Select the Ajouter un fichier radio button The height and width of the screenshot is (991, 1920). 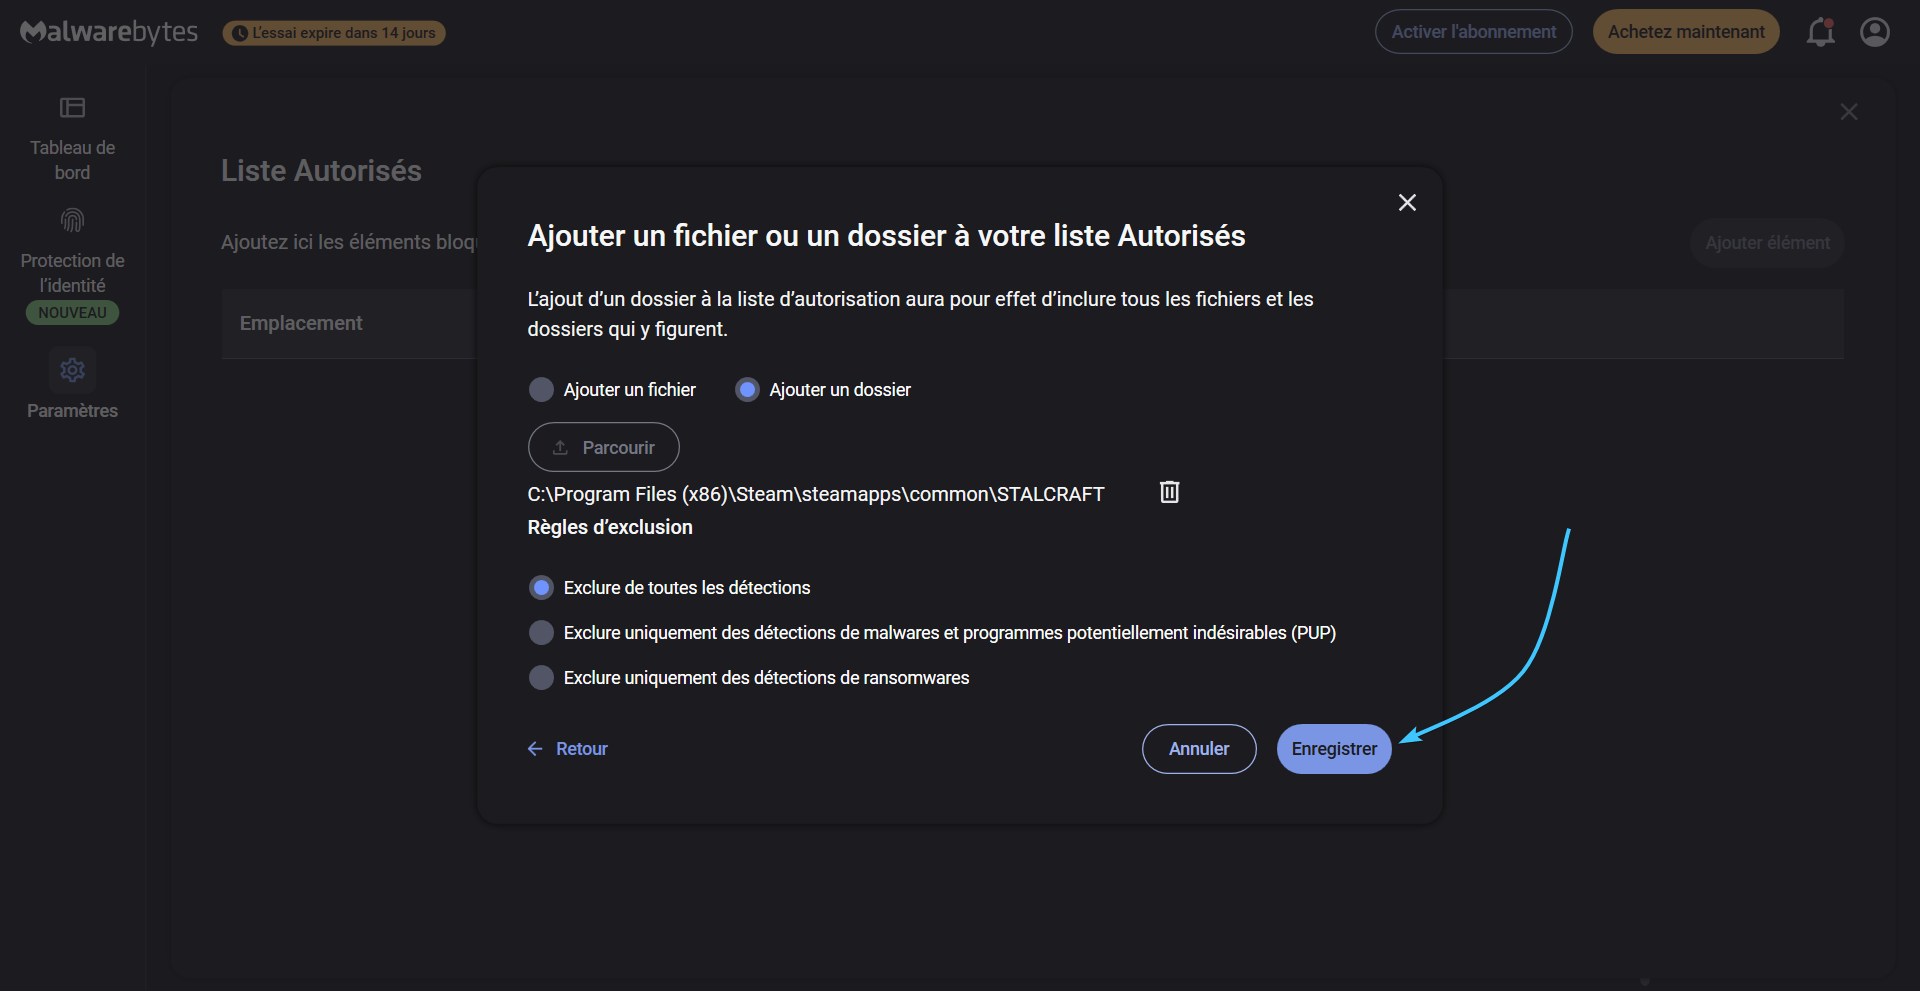[x=541, y=390]
